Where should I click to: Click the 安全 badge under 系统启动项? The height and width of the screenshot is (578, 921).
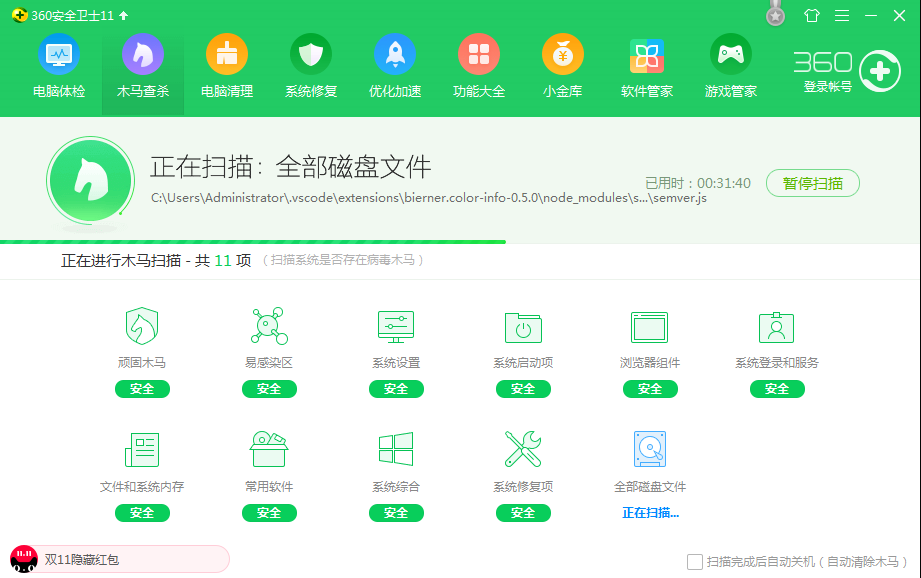(523, 389)
